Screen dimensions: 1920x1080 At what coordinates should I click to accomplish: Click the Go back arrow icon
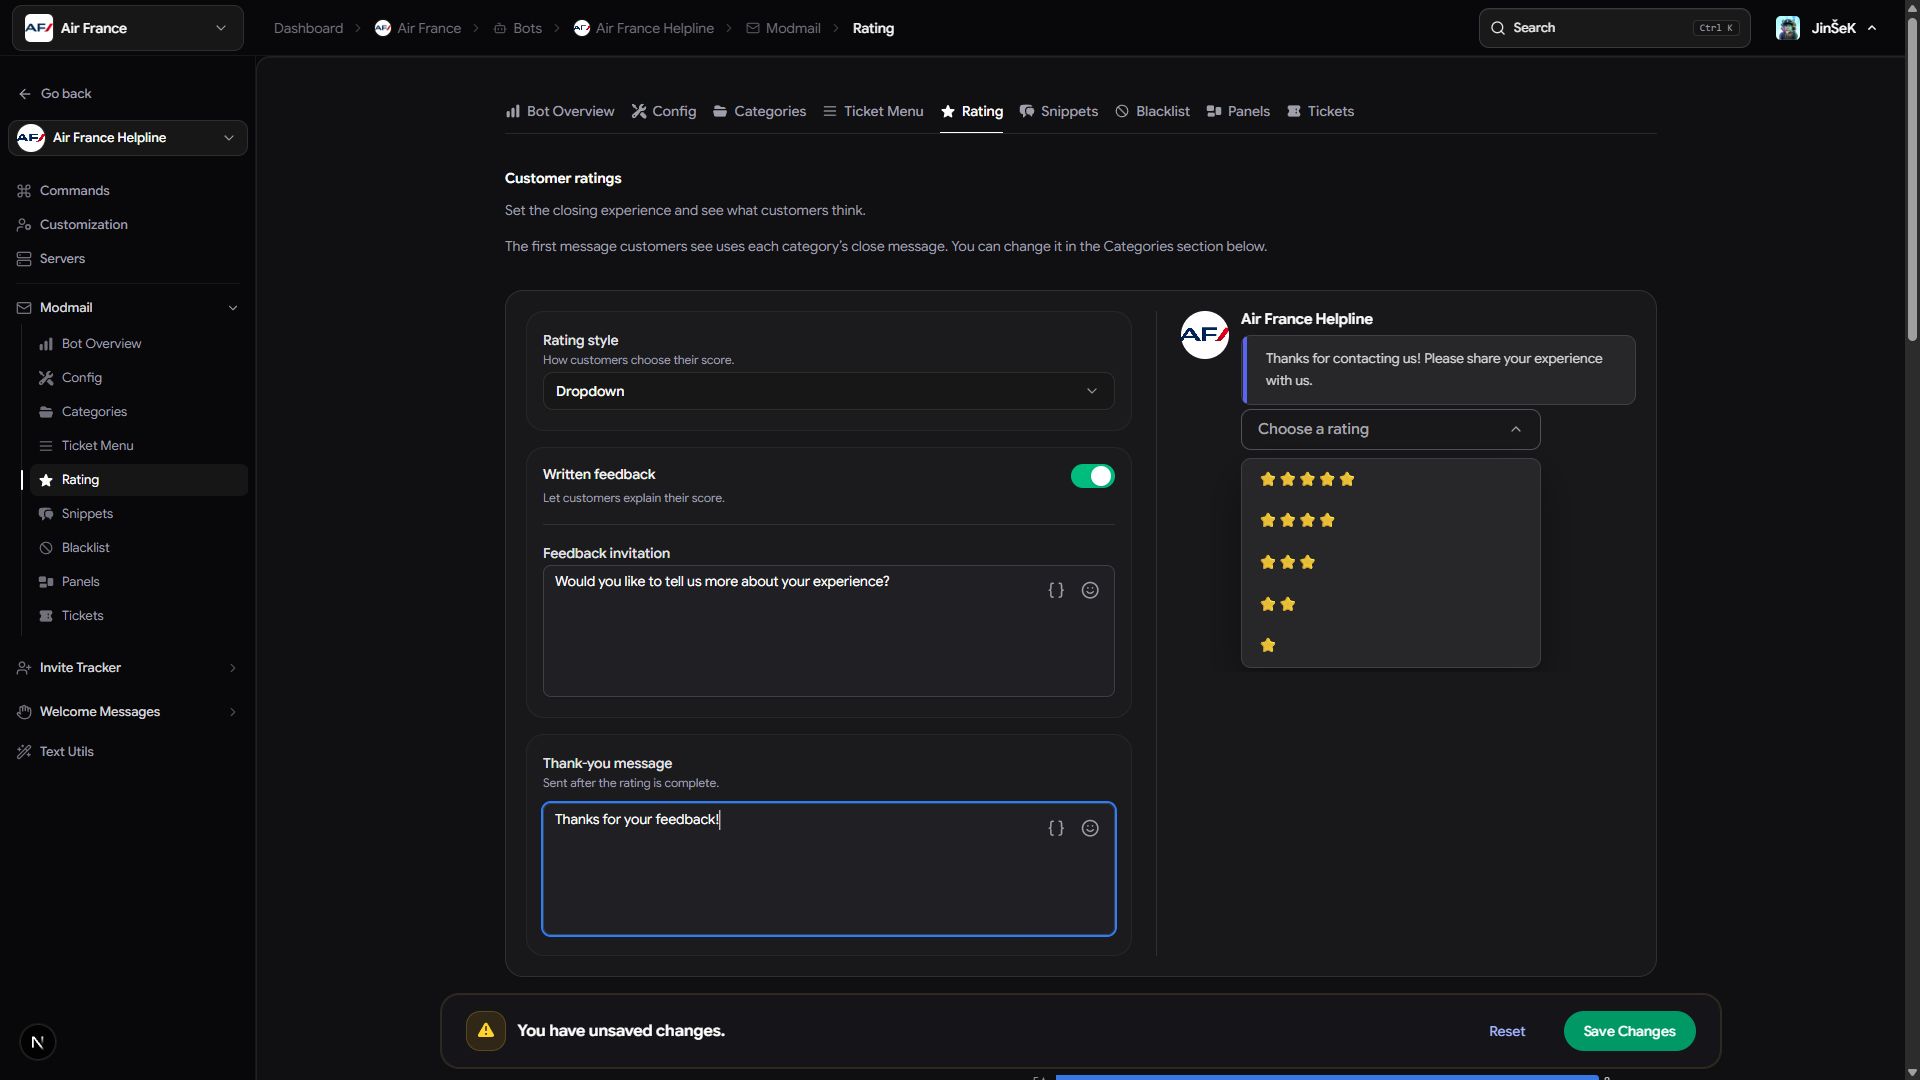(24, 94)
